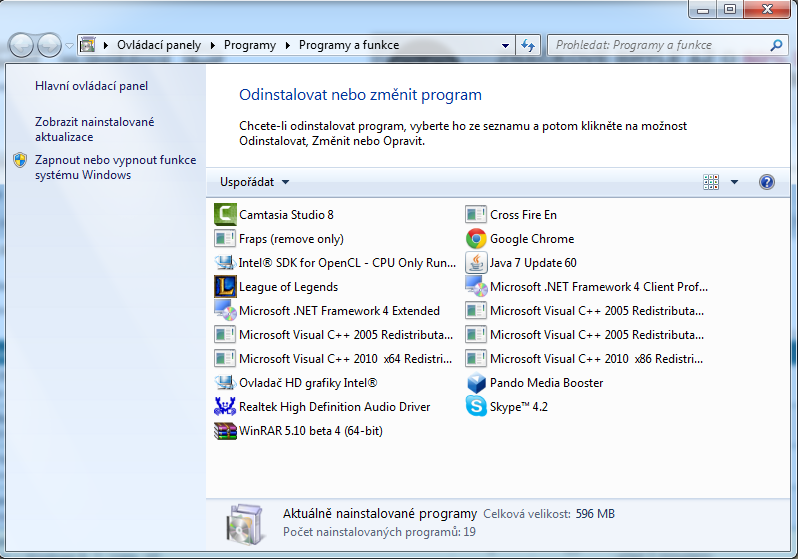Select Realtek High Definition Audio Driver entry

tap(323, 406)
